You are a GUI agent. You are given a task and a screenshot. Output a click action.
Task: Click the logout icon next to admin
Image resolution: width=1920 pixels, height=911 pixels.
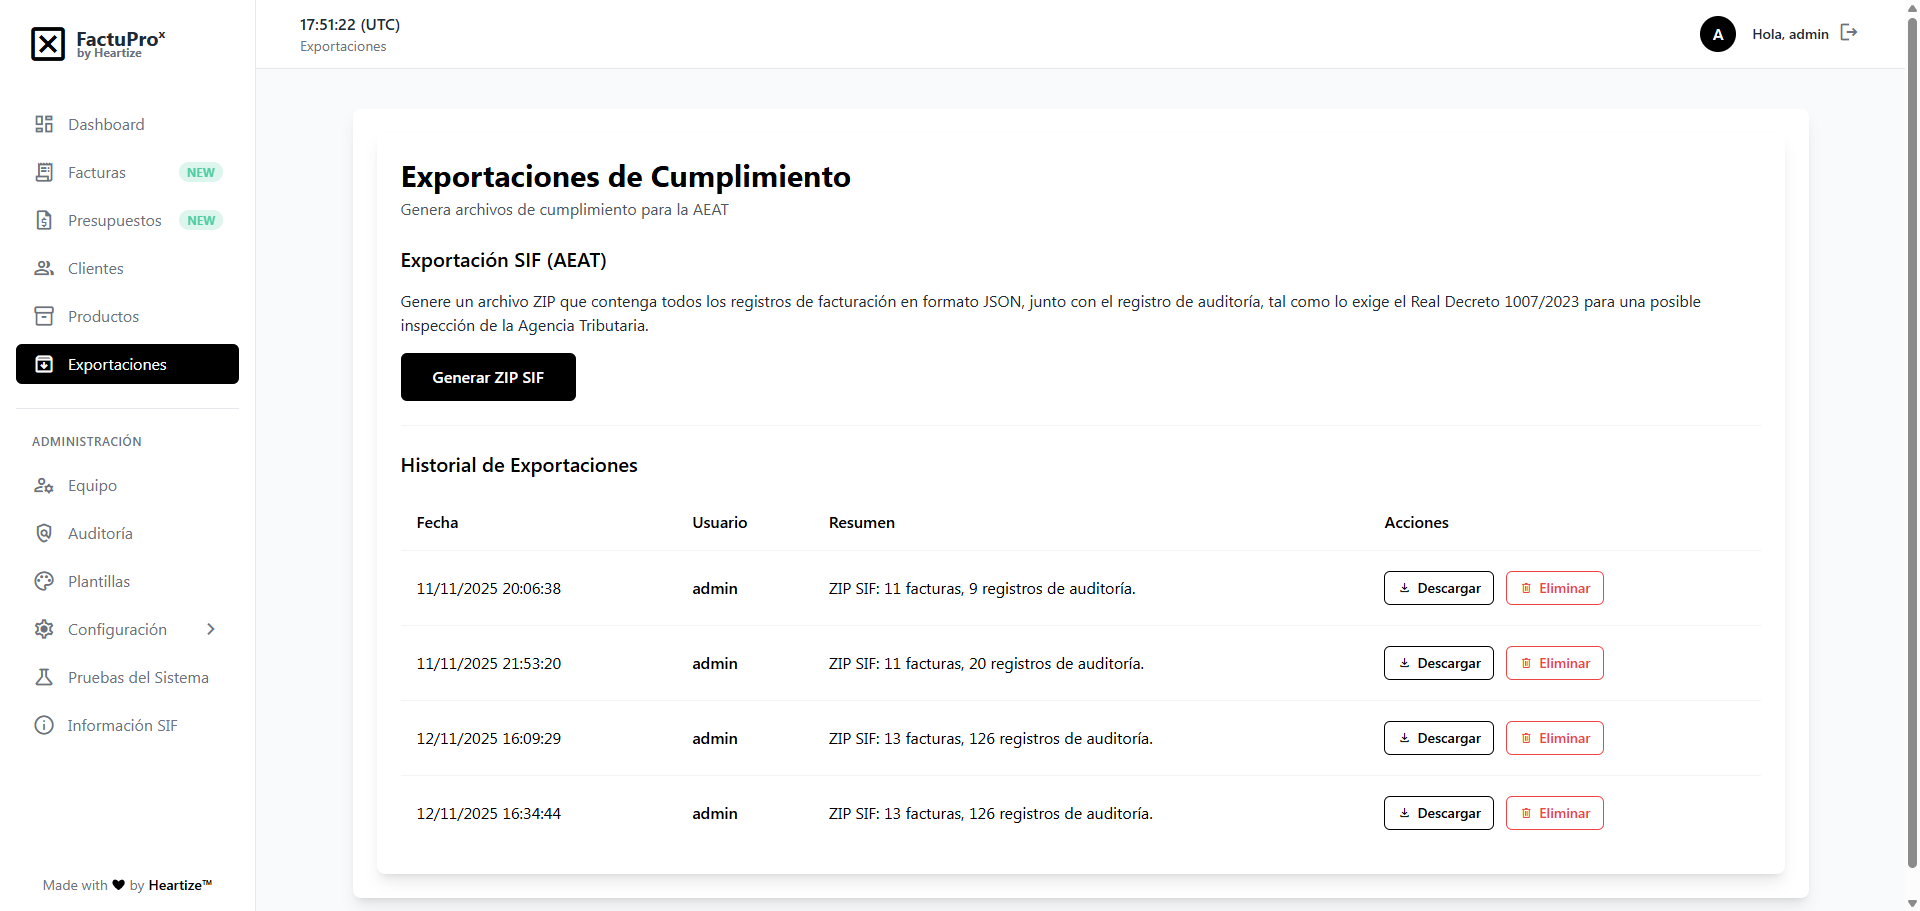point(1849,33)
